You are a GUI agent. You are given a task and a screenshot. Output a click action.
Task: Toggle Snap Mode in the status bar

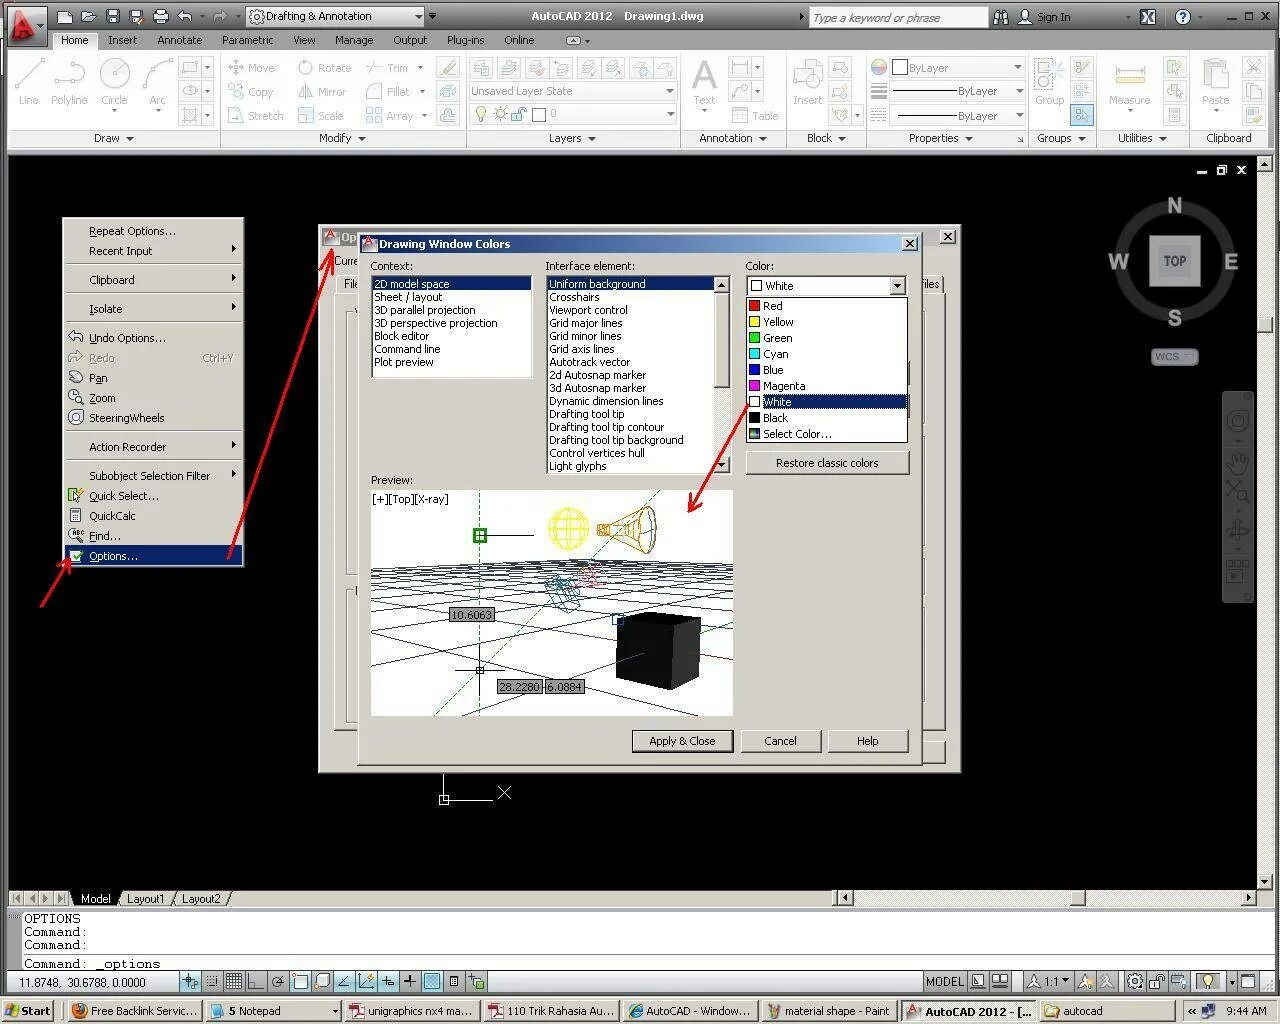[211, 982]
